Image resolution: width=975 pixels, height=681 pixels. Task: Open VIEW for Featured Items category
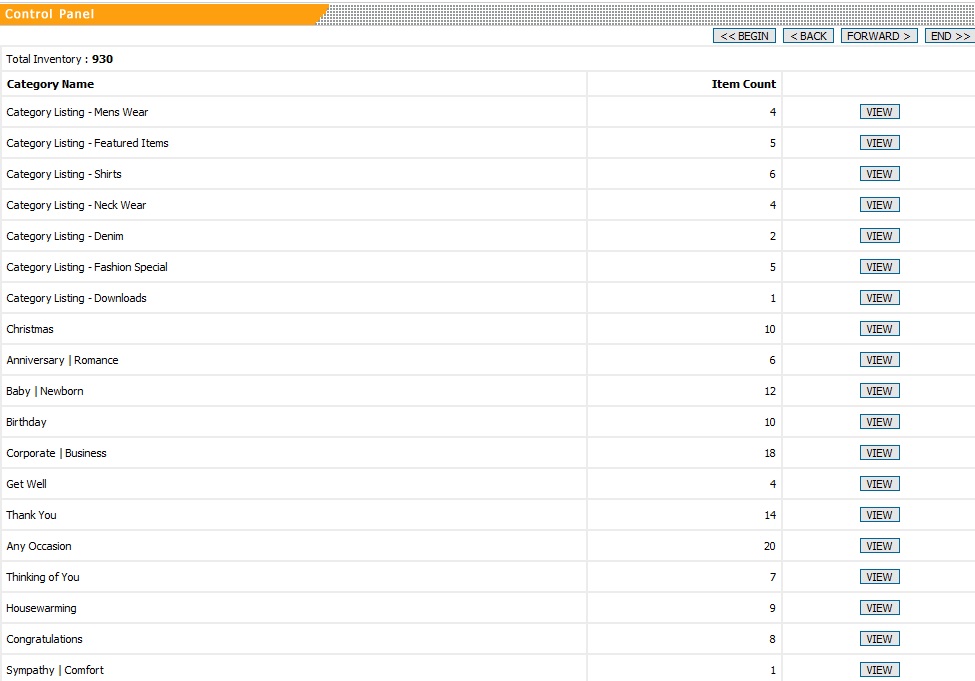click(879, 143)
